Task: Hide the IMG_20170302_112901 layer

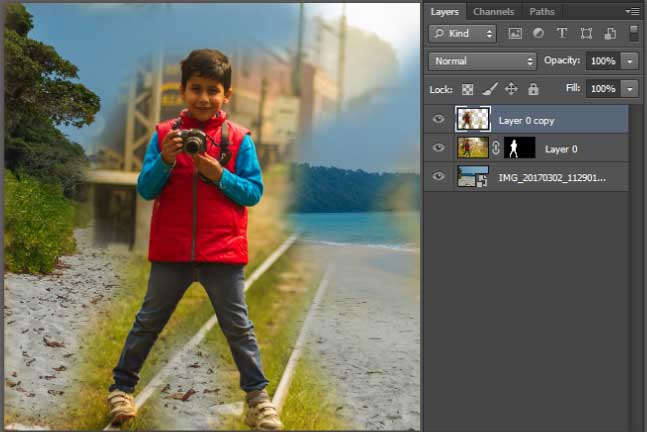Action: 439,177
